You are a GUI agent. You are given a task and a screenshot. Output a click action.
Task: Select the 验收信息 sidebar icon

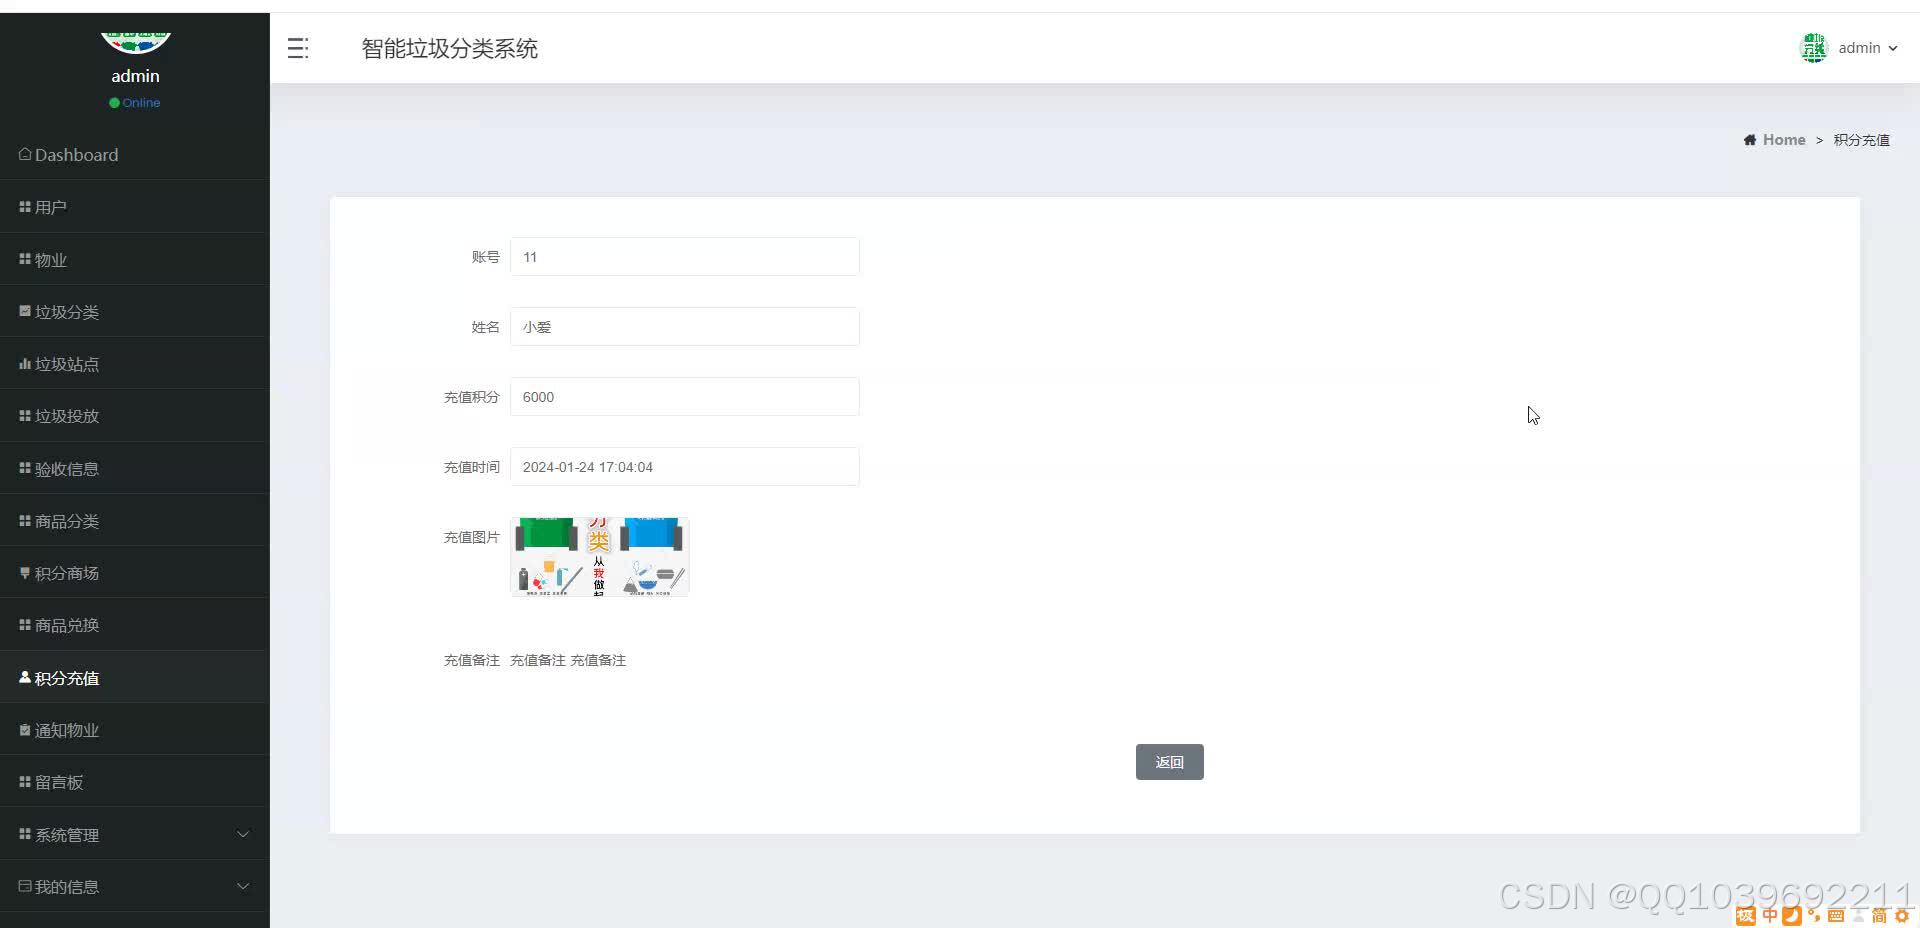24,467
